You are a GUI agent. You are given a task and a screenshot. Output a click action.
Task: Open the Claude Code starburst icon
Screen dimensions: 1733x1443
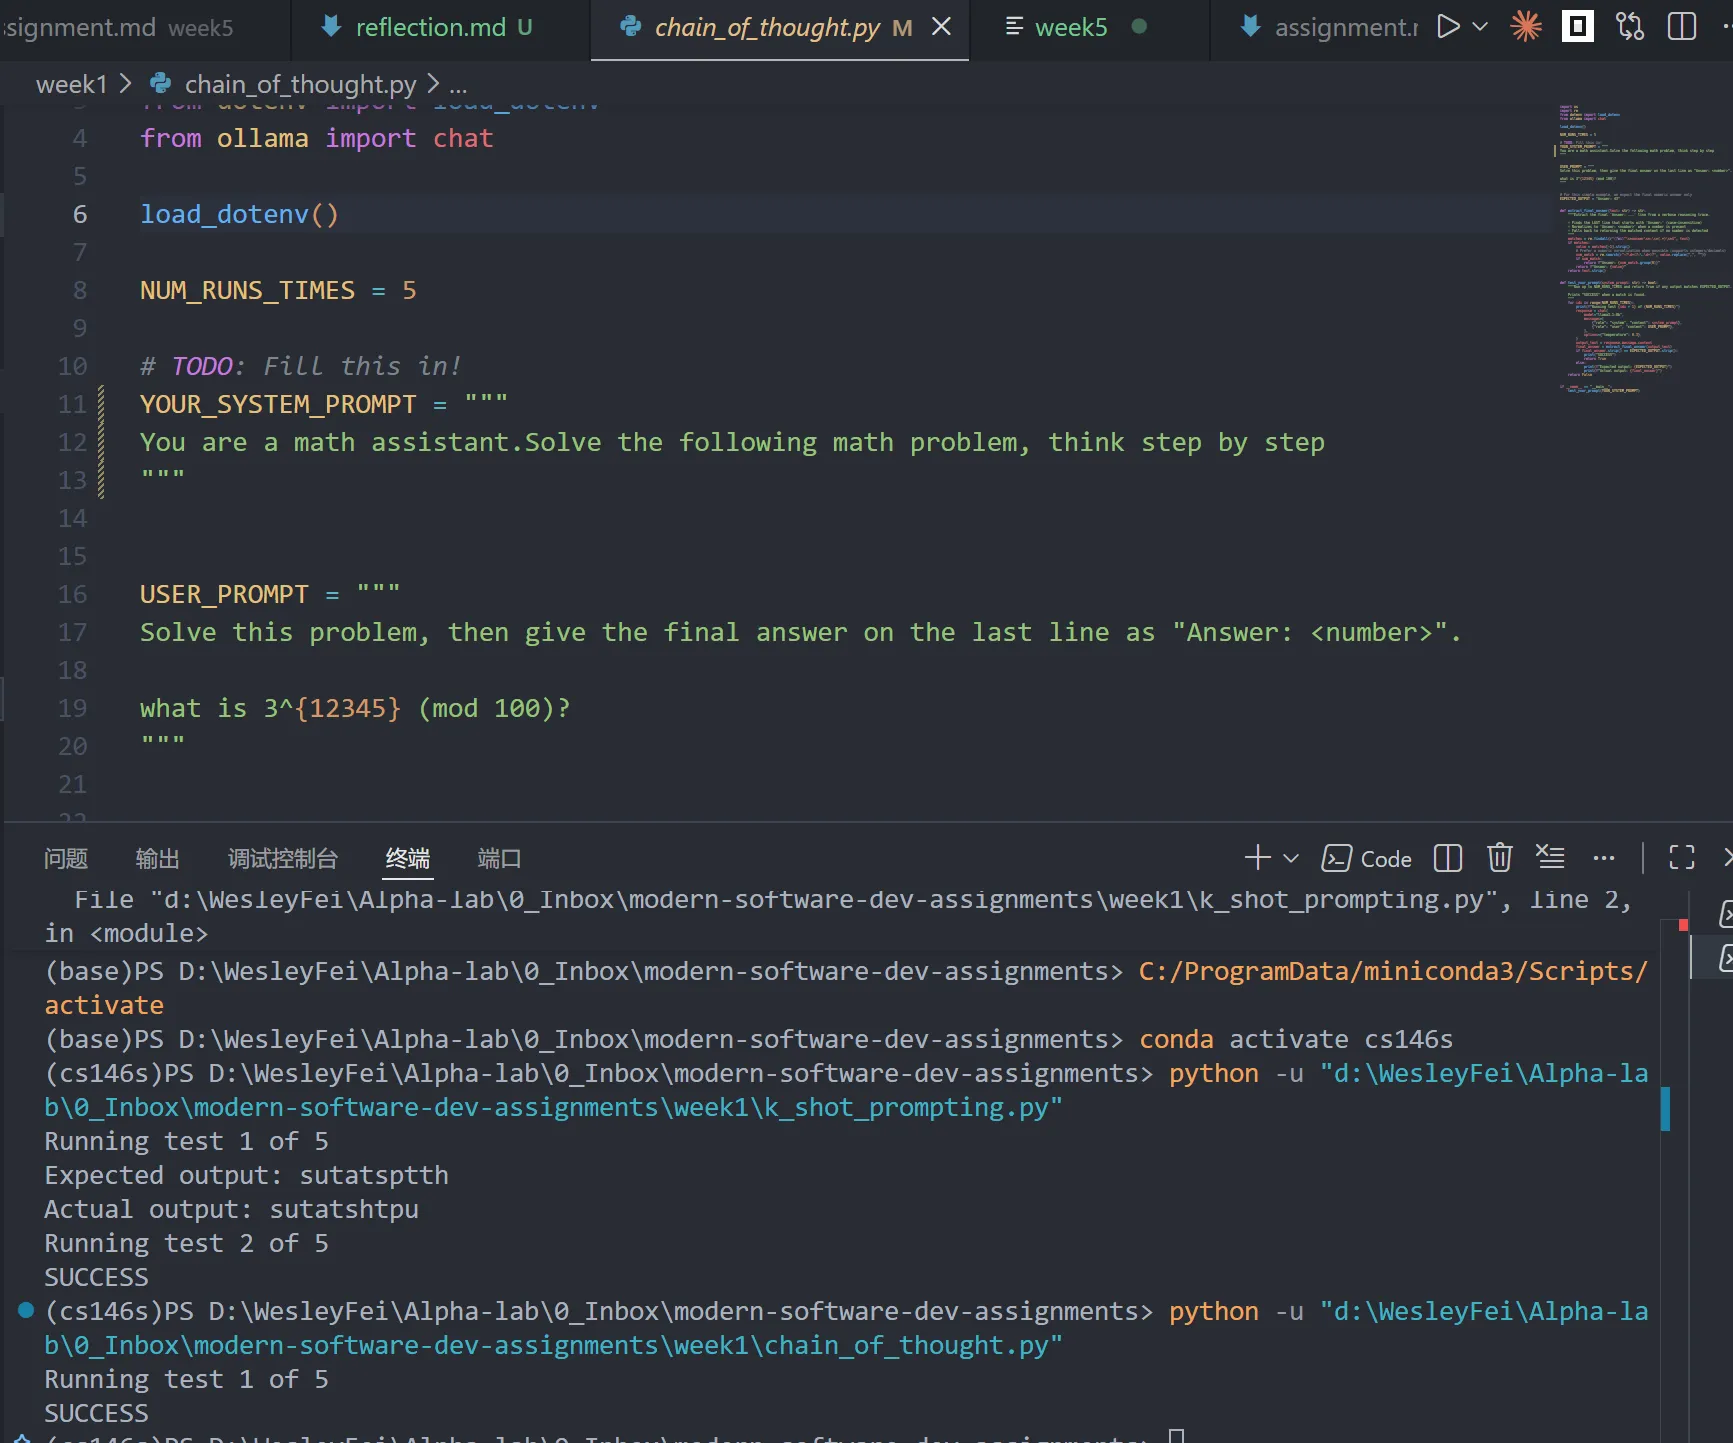(x=1525, y=27)
